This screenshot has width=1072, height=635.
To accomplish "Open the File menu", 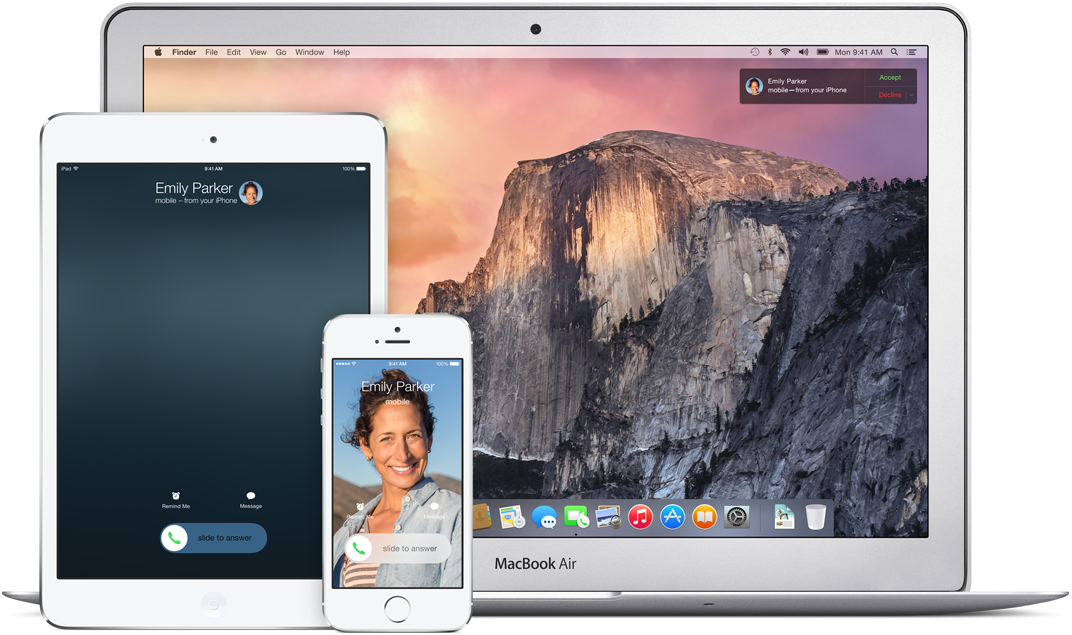I will tap(212, 52).
